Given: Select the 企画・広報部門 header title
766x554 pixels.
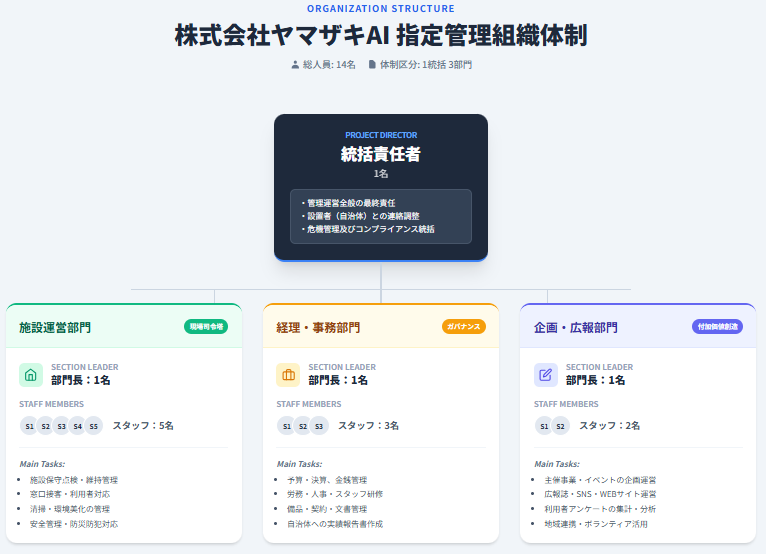Looking at the screenshot, I should [x=576, y=328].
